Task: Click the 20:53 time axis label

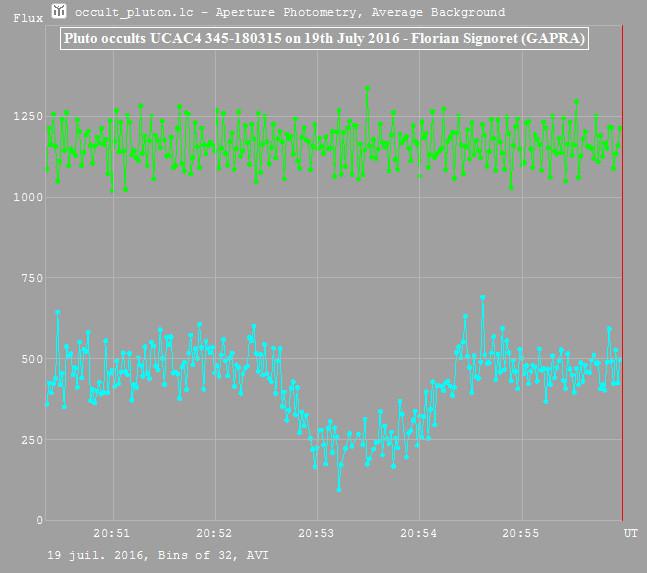Action: (x=316, y=533)
